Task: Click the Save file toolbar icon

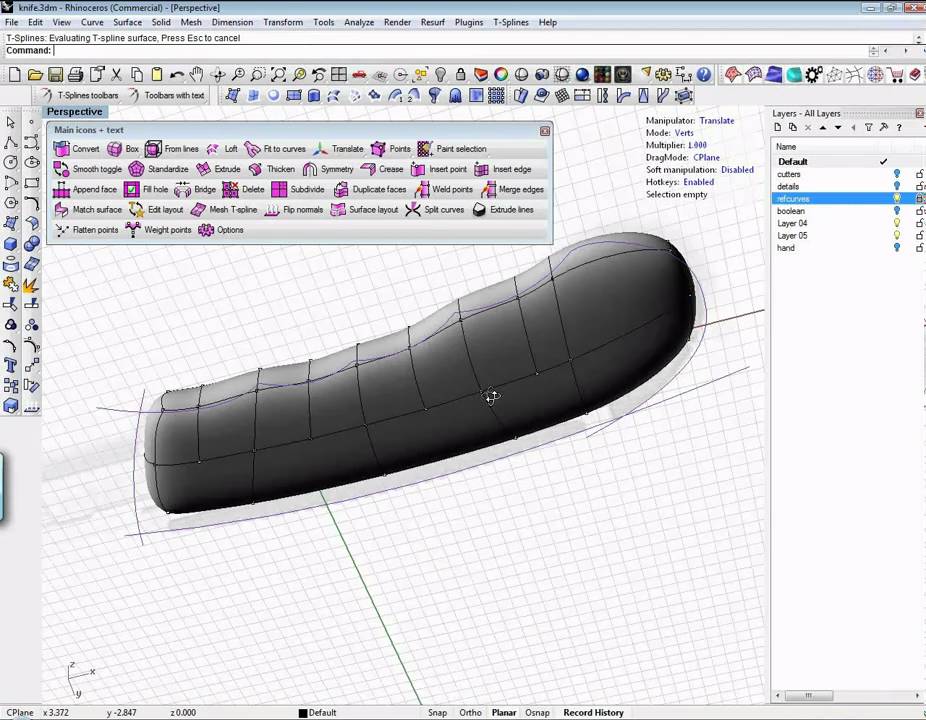Action: [56, 74]
